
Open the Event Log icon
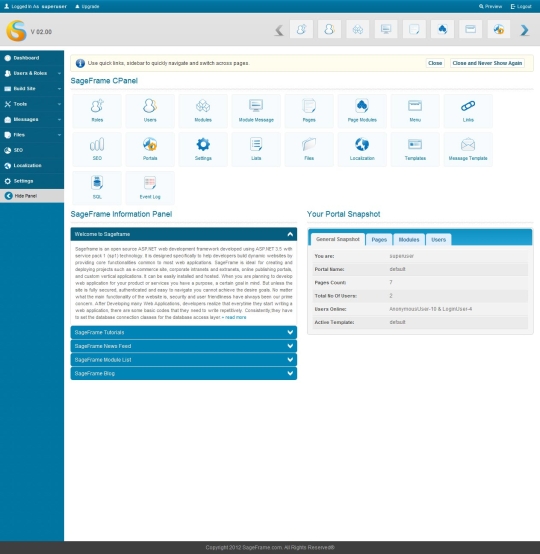point(150,188)
